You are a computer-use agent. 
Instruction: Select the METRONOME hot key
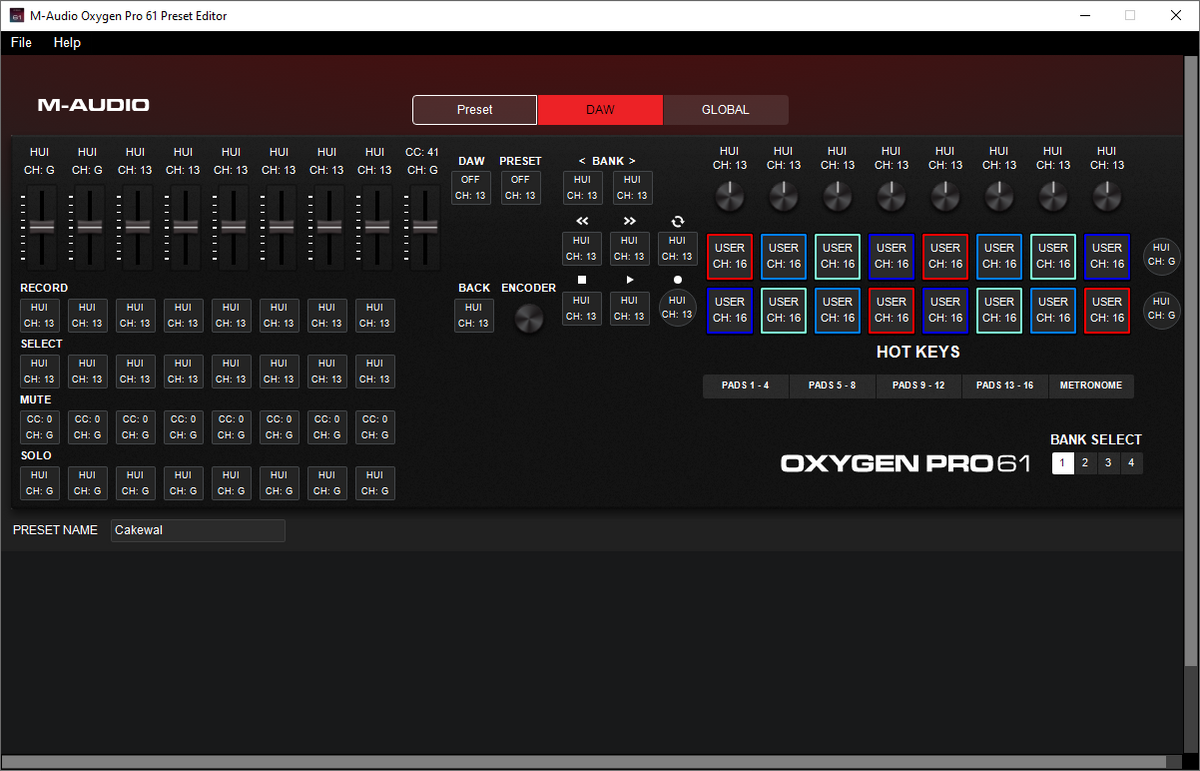[1091, 386]
